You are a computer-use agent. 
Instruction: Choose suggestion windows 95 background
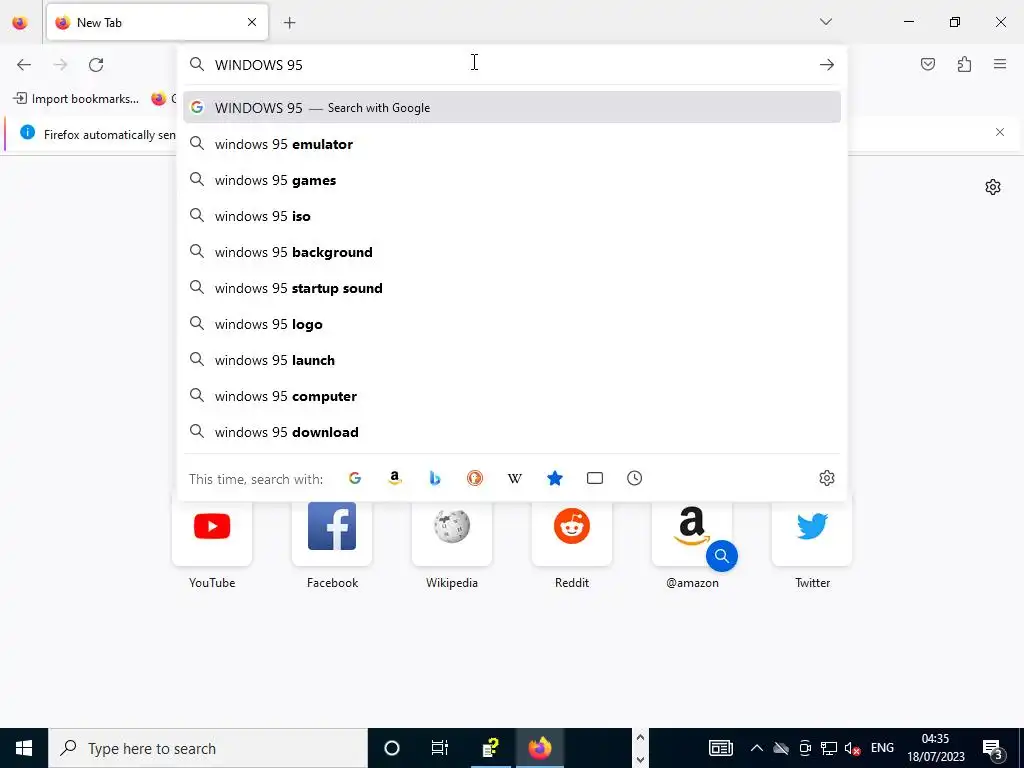click(512, 252)
